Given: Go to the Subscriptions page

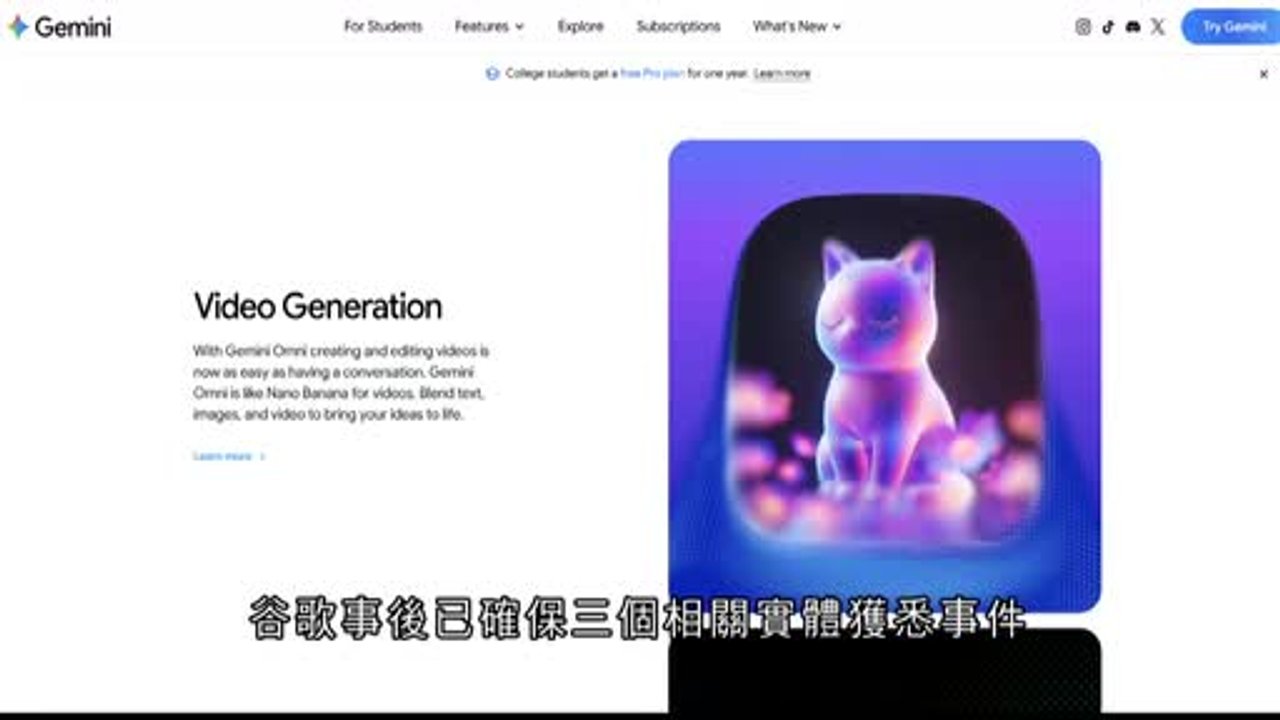Looking at the screenshot, I should click(x=678, y=27).
